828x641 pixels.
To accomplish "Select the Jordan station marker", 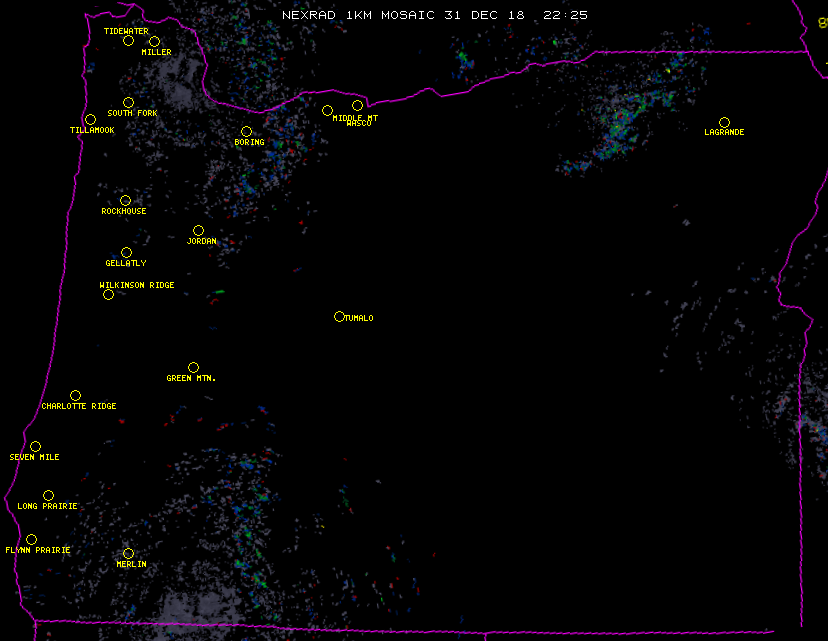I will pyautogui.click(x=198, y=231).
